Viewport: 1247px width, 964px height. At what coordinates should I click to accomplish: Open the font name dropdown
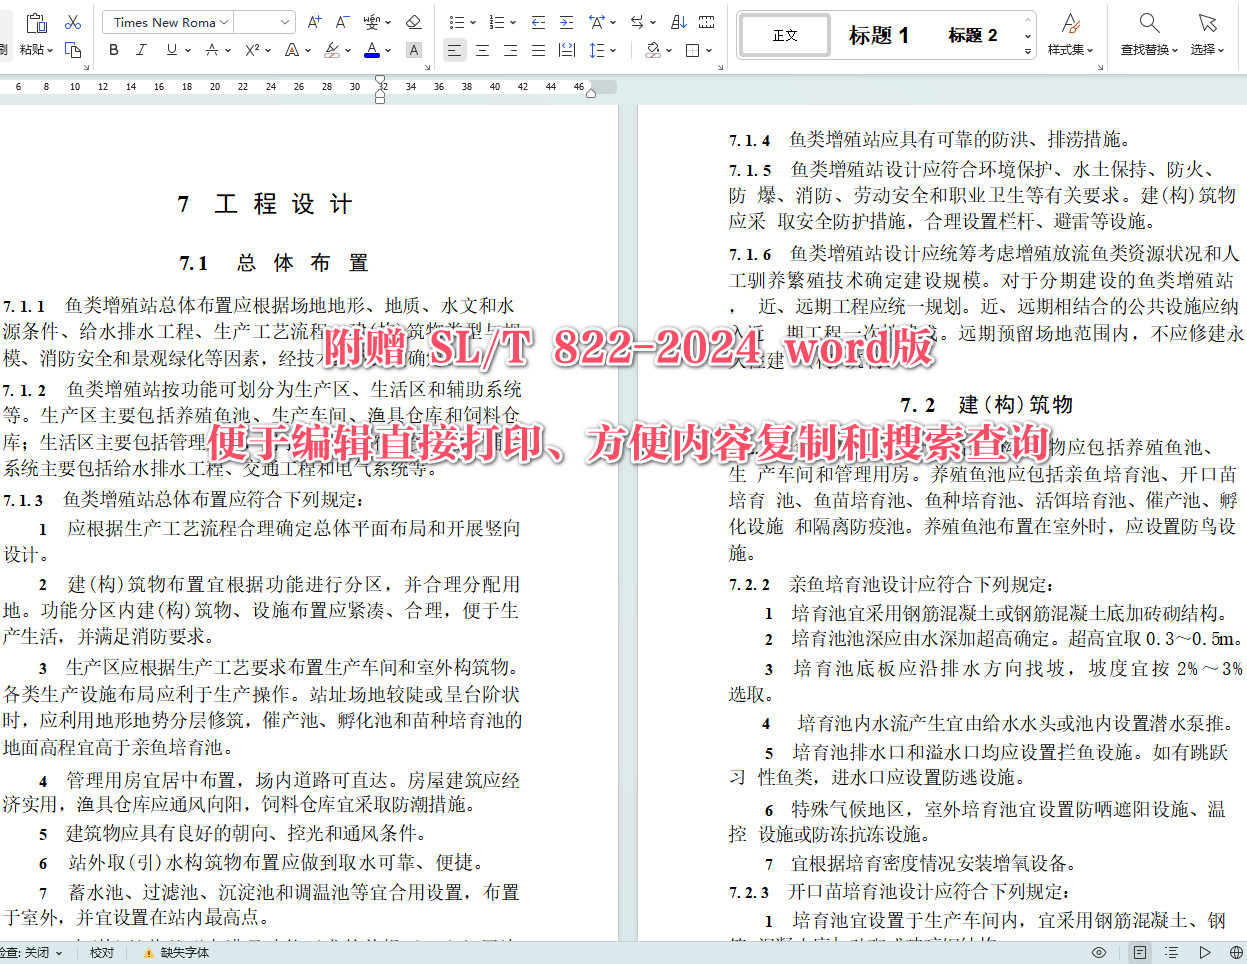224,22
